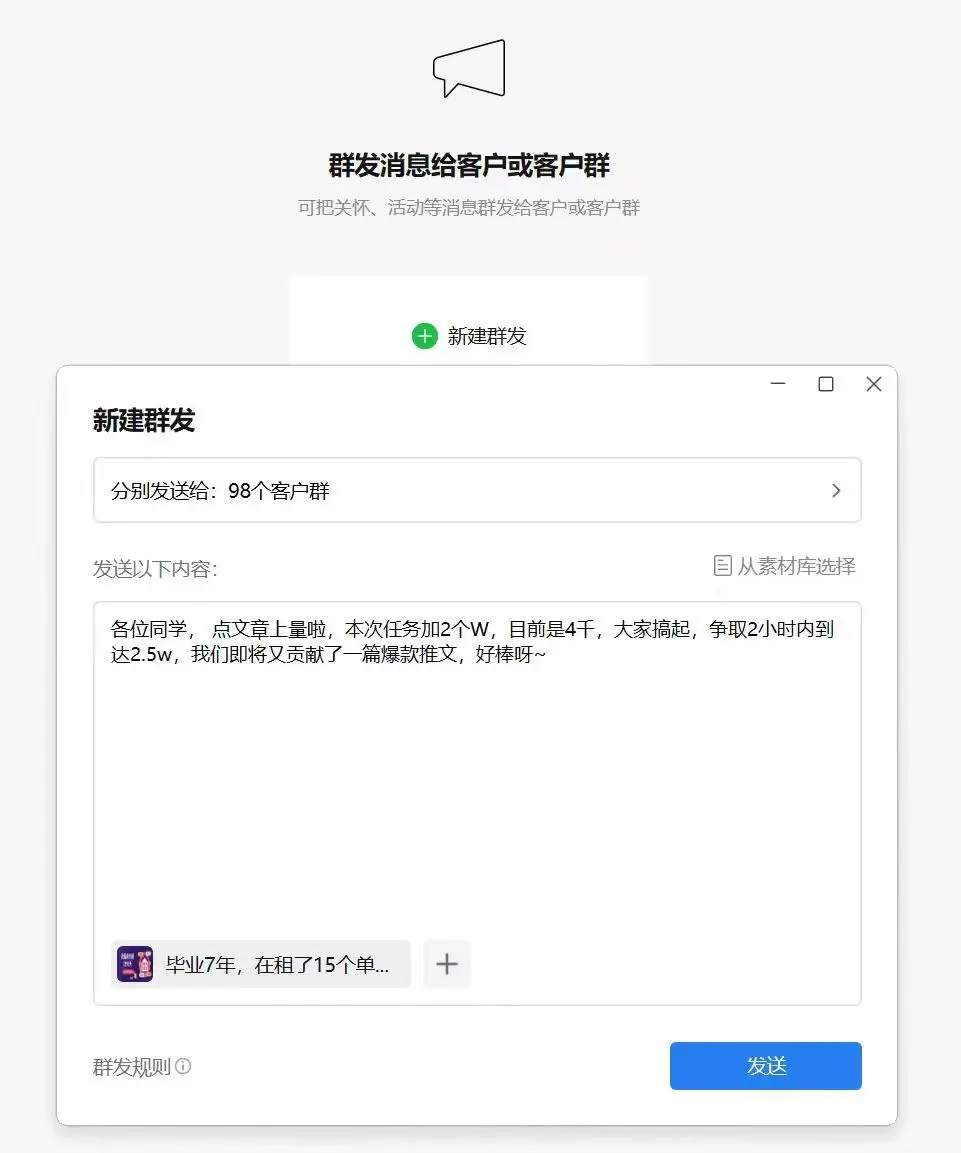Click the 新建群发 label on the background page

(x=487, y=336)
